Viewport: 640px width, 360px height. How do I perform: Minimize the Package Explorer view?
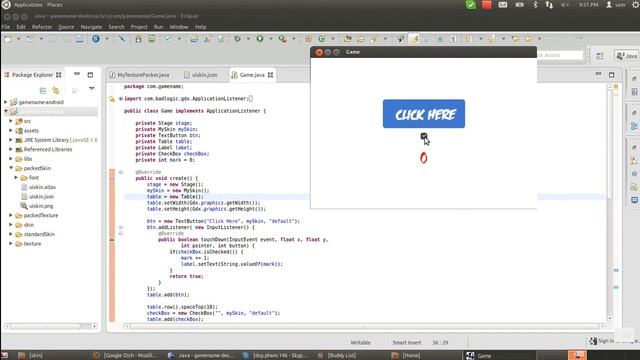tap(77, 74)
